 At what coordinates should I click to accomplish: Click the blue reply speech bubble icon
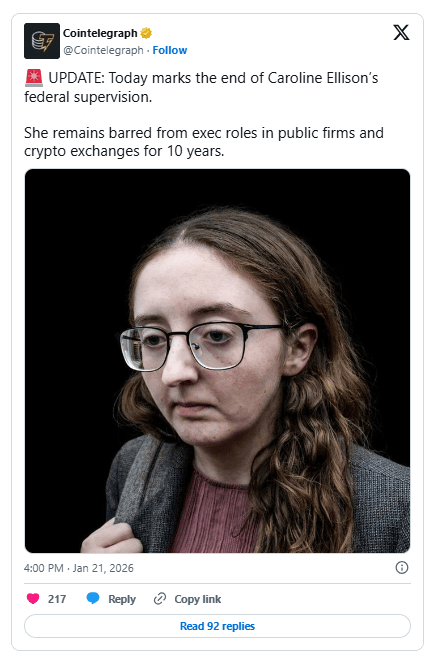point(93,599)
